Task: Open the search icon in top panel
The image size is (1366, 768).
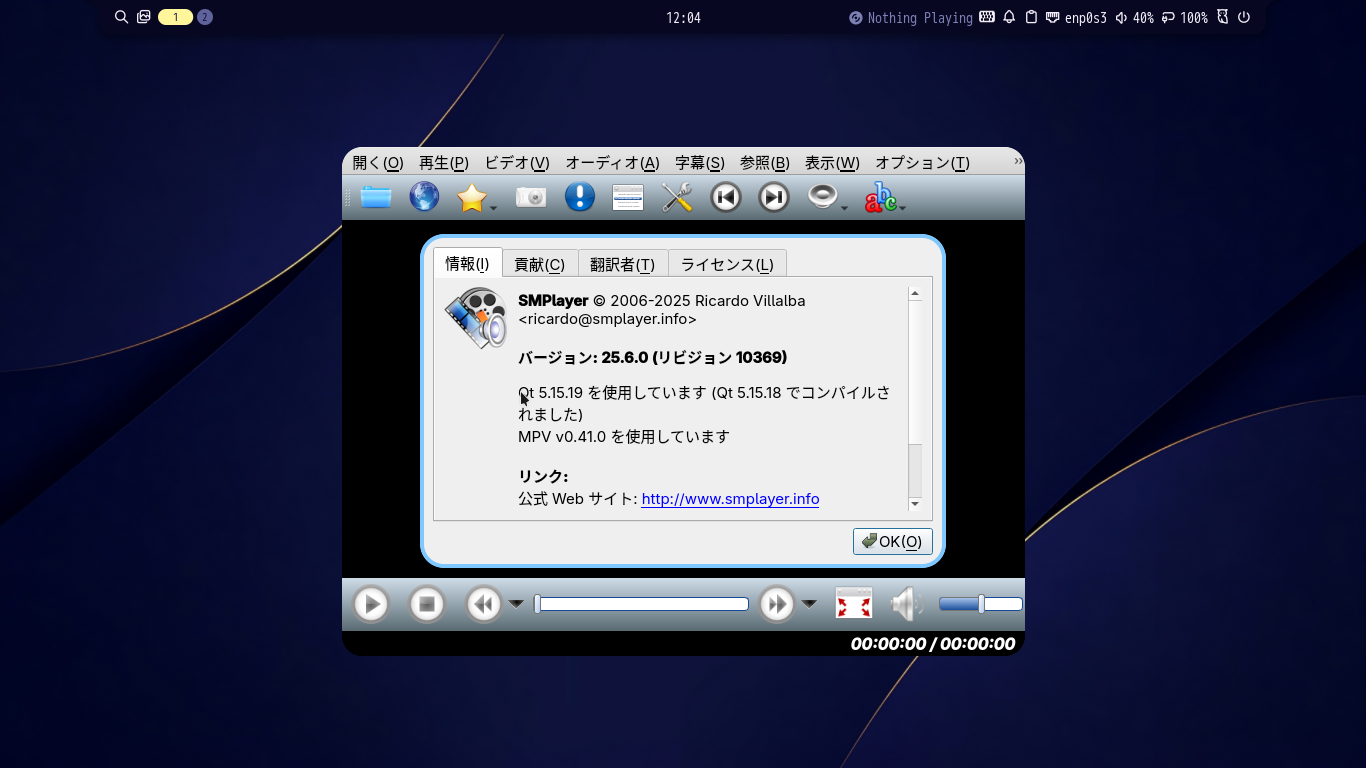Action: (x=121, y=17)
